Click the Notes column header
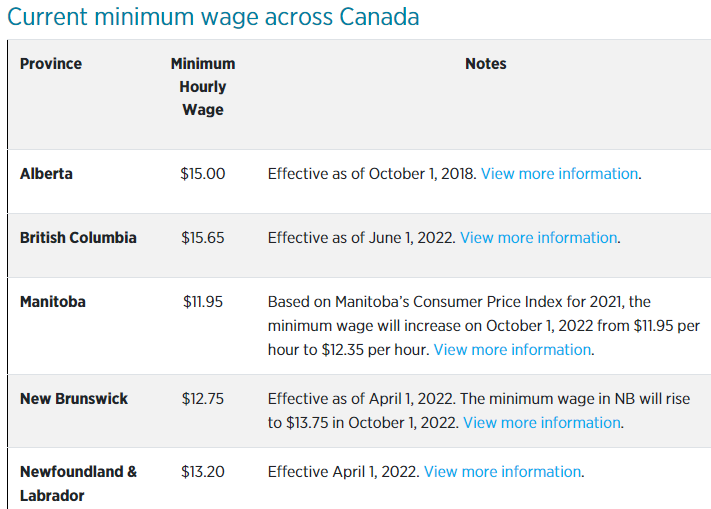This screenshot has height=509, width=711. pyautogui.click(x=486, y=63)
